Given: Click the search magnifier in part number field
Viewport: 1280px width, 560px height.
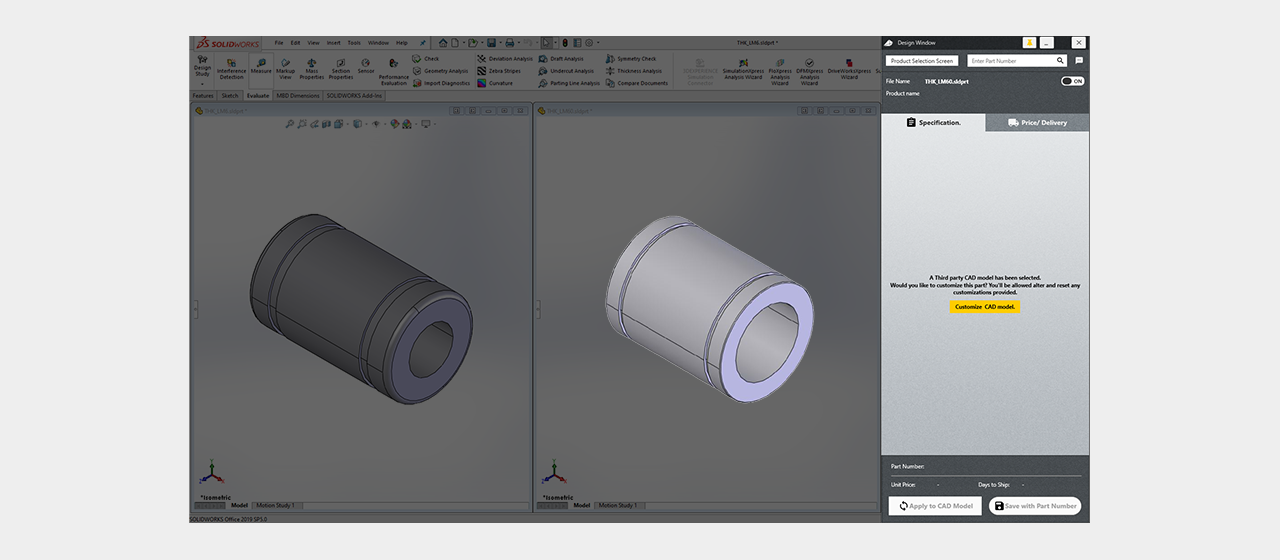Looking at the screenshot, I should coord(1061,61).
